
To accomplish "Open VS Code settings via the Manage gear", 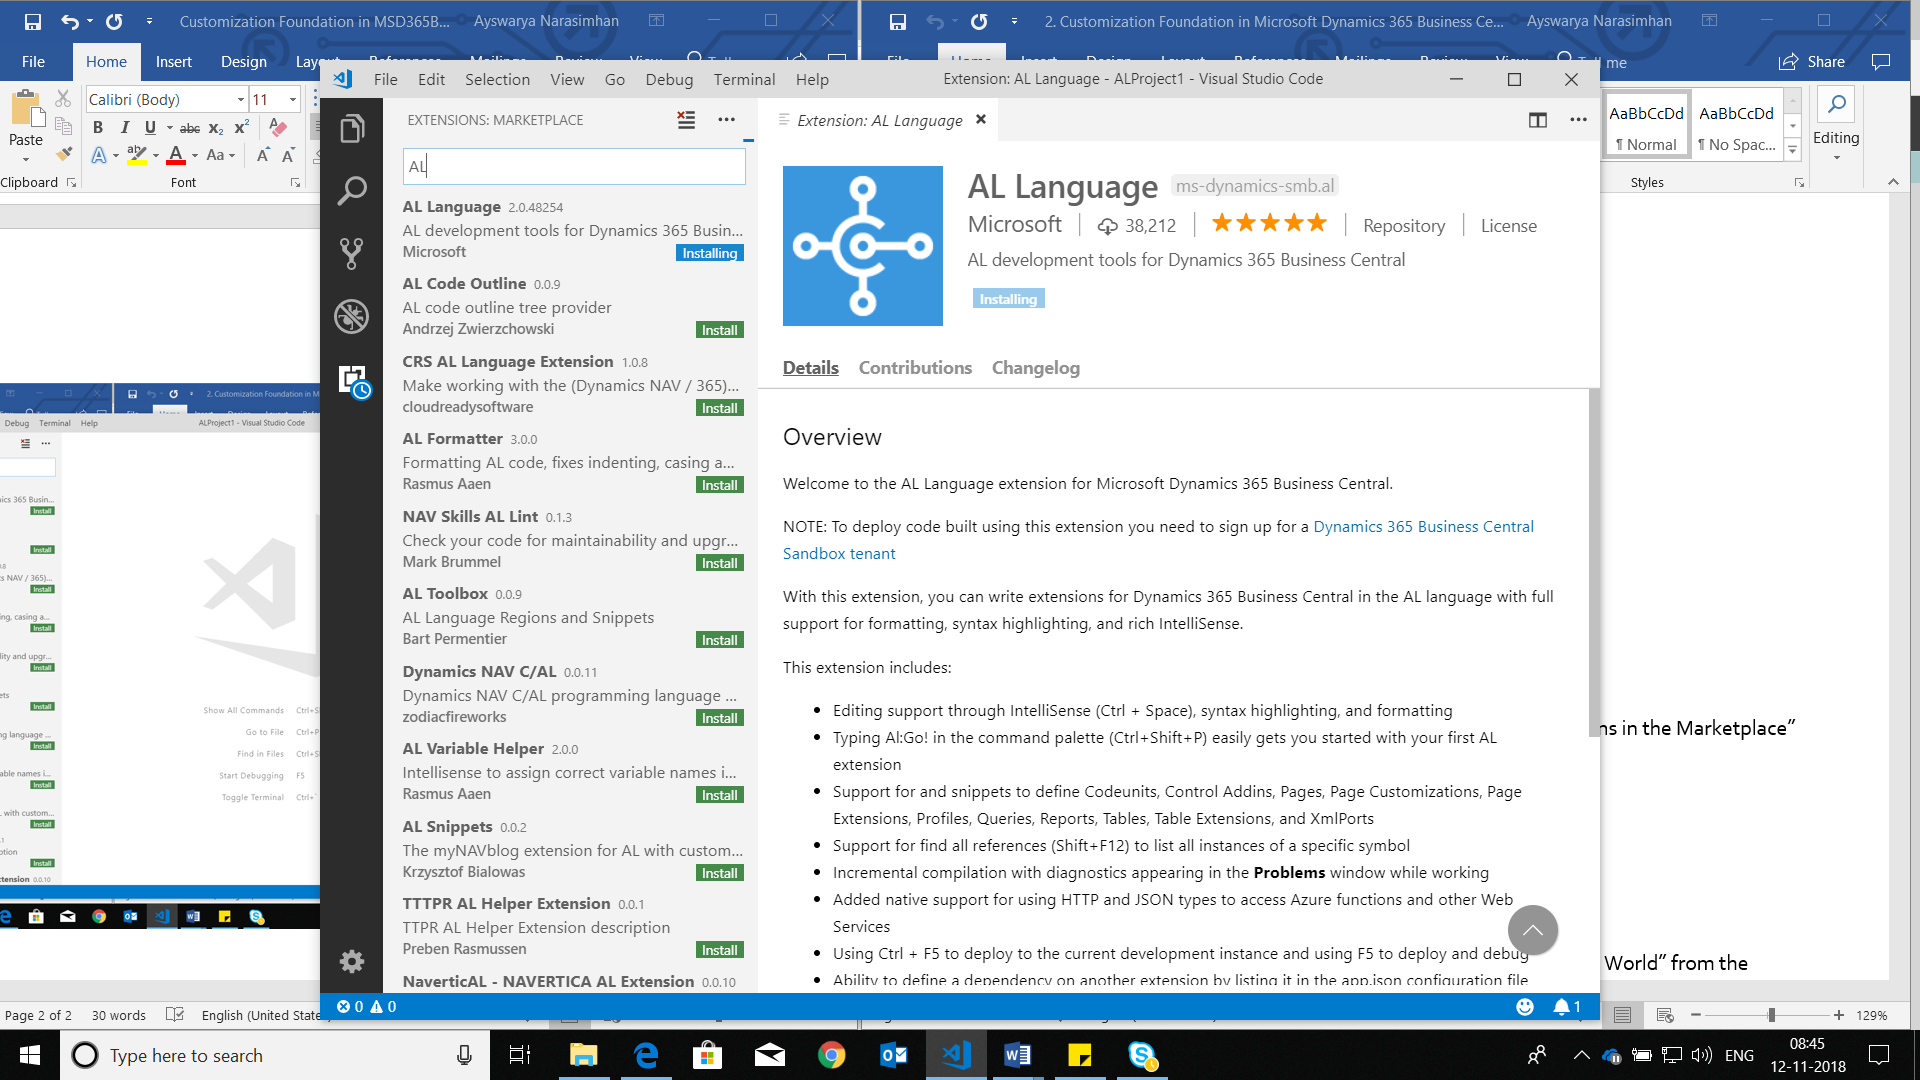I will coord(352,960).
